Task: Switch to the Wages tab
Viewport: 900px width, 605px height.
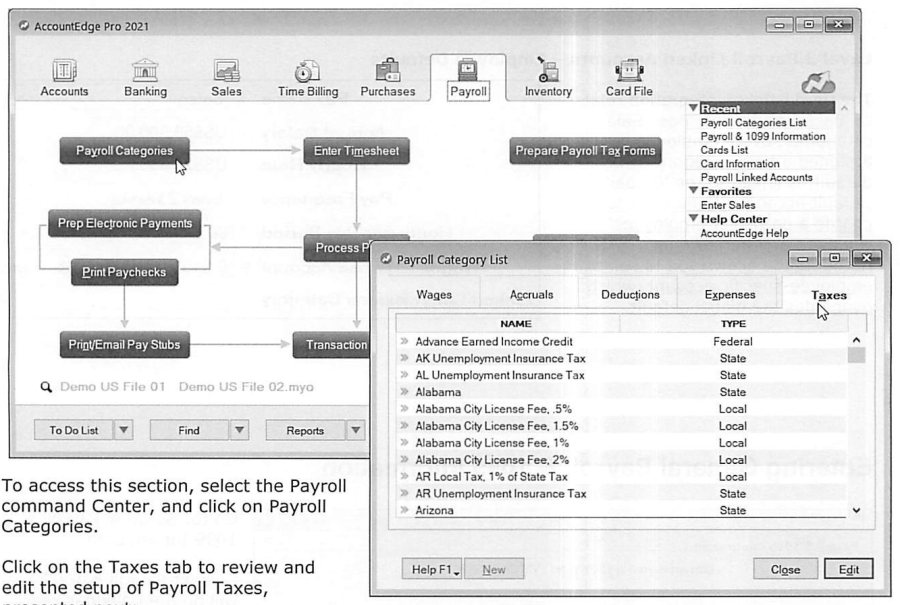Action: click(x=434, y=294)
